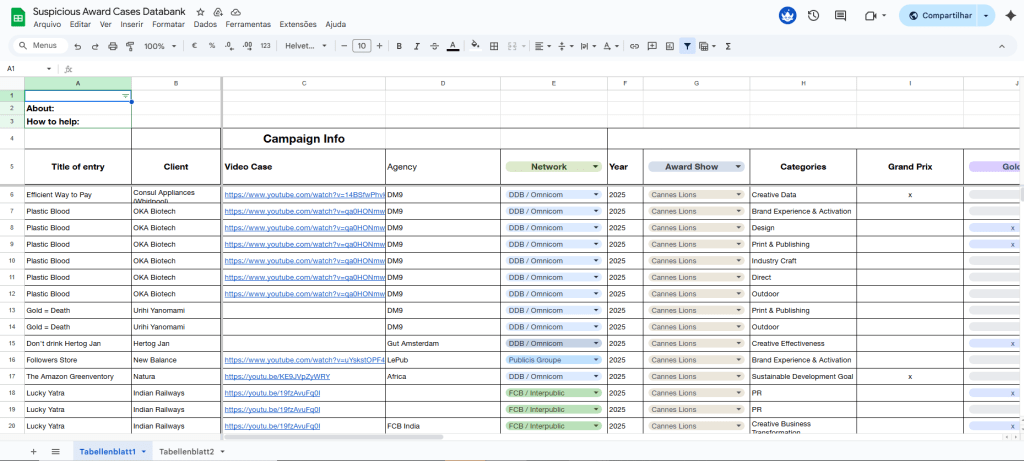Image resolution: width=1024 pixels, height=461 pixels.
Task: Select the paint format roller tool
Action: pyautogui.click(x=129, y=46)
